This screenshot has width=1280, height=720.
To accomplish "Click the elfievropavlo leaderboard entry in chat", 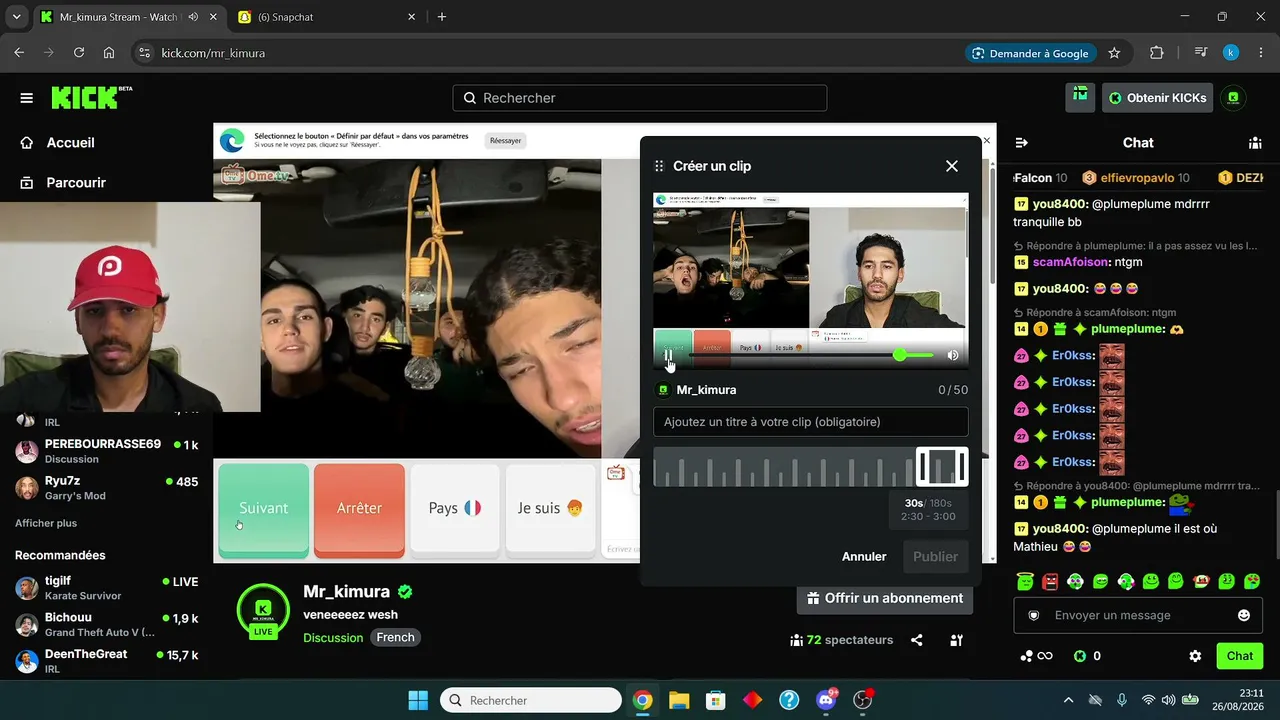I will pyautogui.click(x=1136, y=178).
